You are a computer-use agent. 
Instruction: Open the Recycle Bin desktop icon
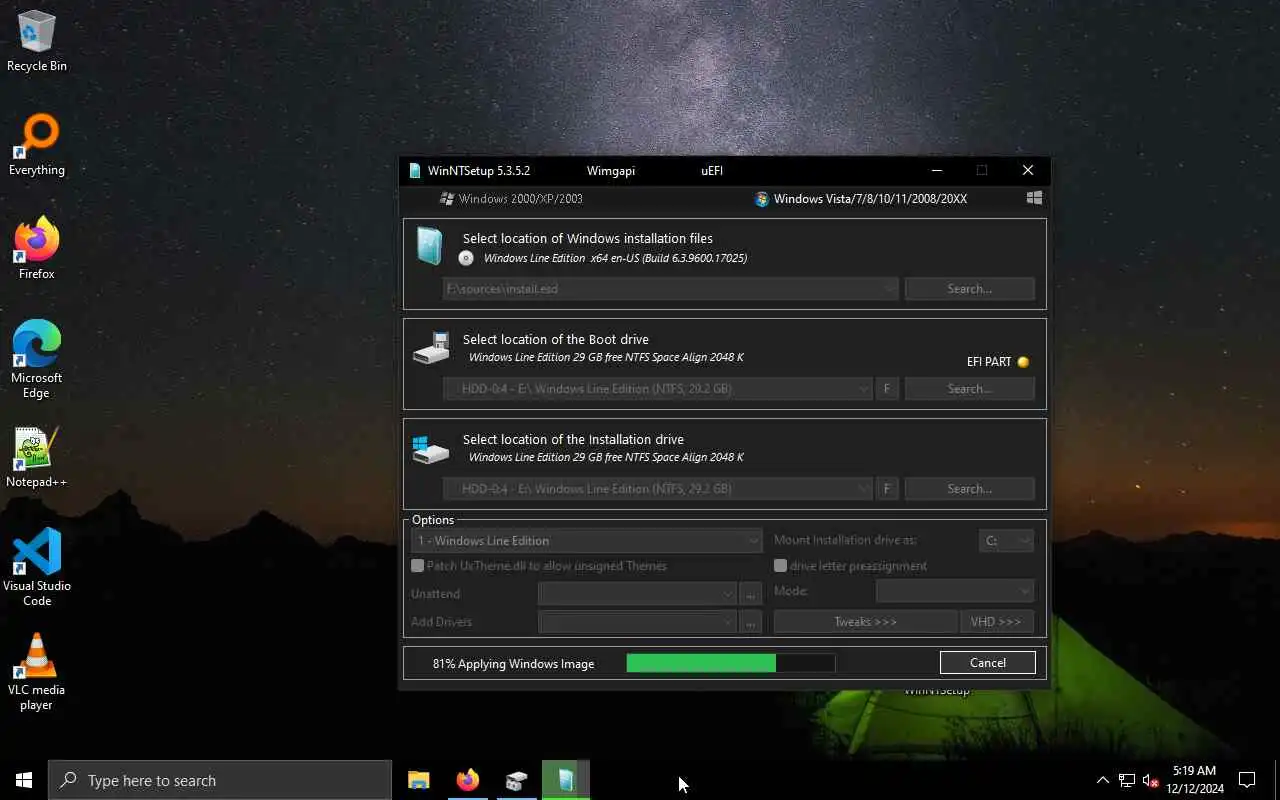pyautogui.click(x=37, y=41)
